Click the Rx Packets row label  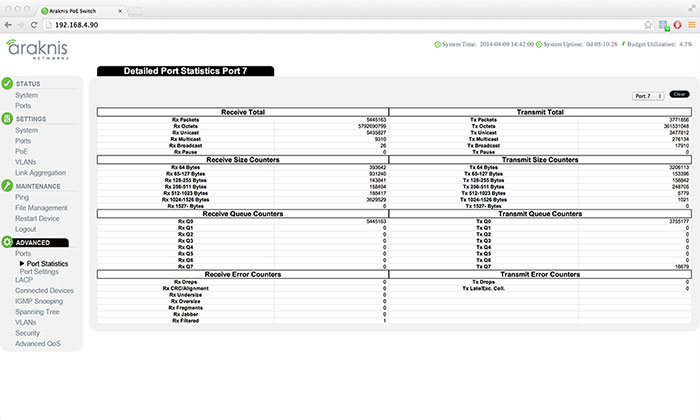[185, 120]
